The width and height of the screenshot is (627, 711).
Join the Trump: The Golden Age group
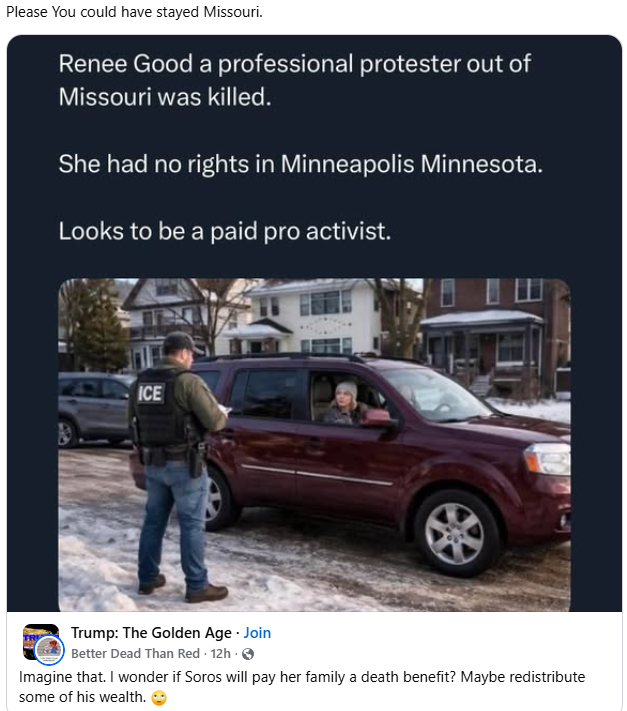point(257,633)
